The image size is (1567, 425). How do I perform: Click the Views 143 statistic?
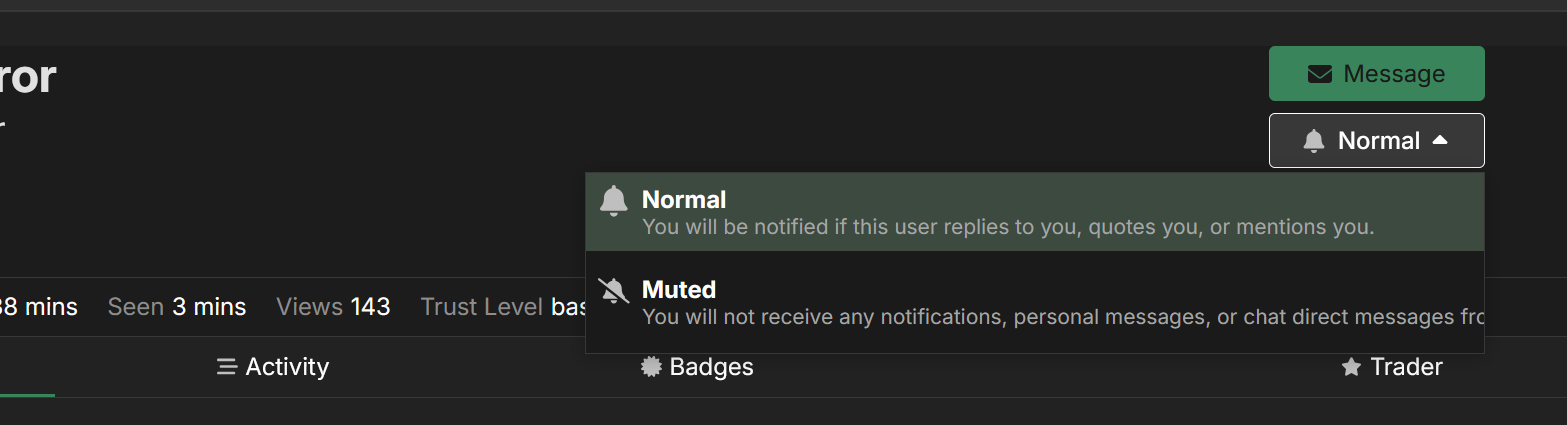point(333,307)
